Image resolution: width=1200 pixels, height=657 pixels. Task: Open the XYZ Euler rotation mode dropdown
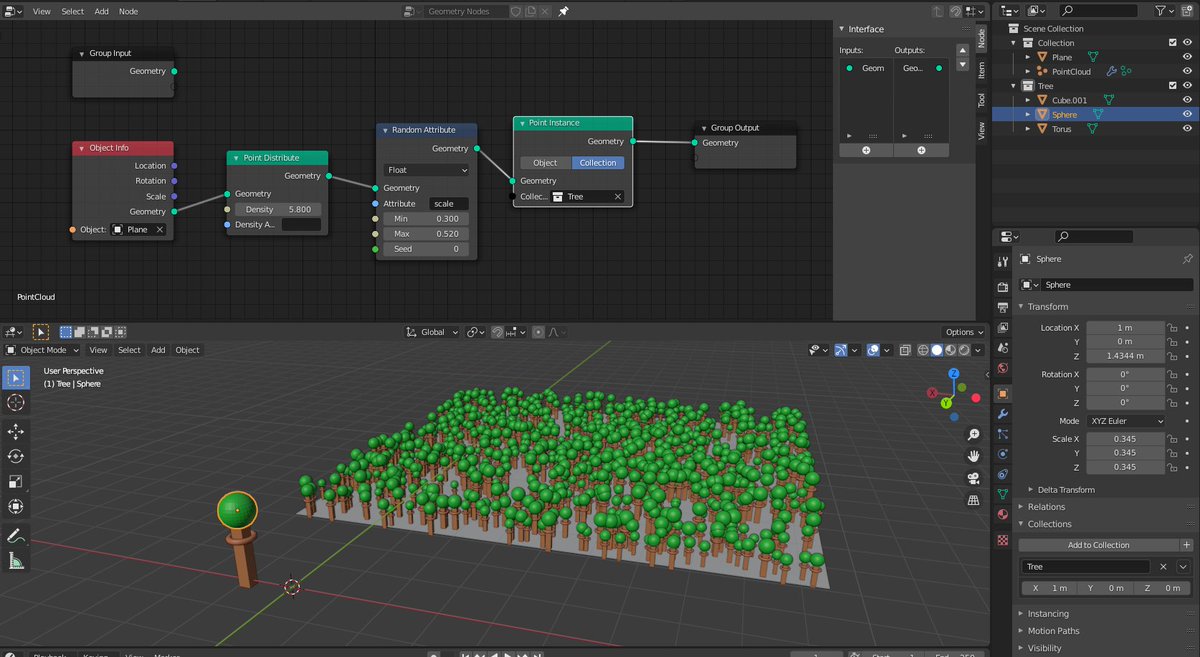pyautogui.click(x=1125, y=421)
